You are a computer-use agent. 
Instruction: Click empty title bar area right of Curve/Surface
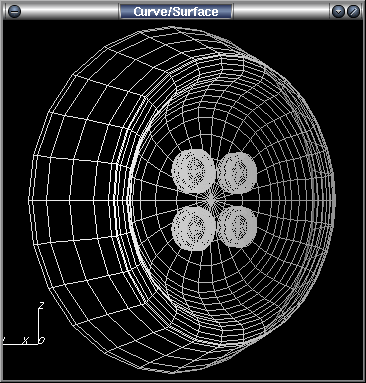click(282, 11)
